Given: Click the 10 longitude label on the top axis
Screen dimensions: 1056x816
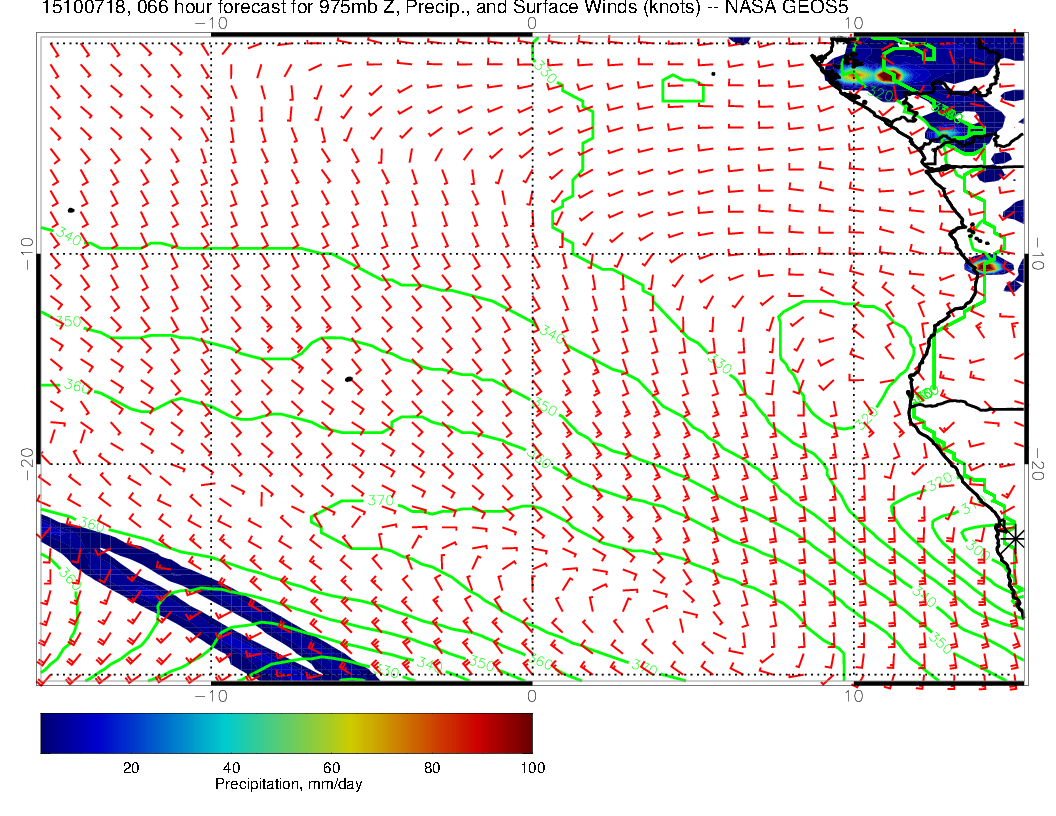Looking at the screenshot, I should [853, 23].
